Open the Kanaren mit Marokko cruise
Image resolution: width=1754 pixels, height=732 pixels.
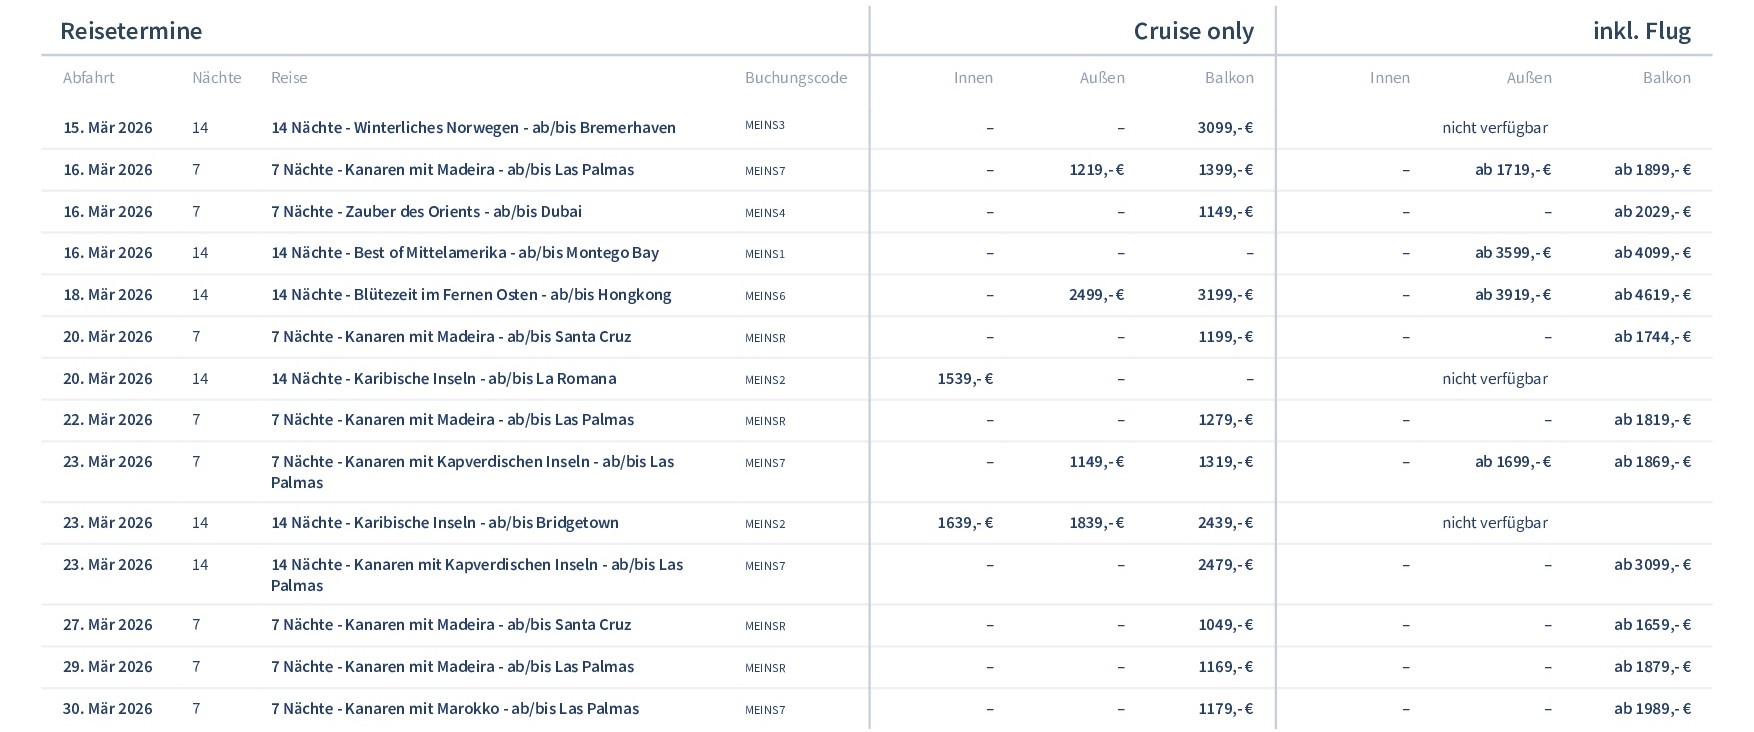coord(454,709)
